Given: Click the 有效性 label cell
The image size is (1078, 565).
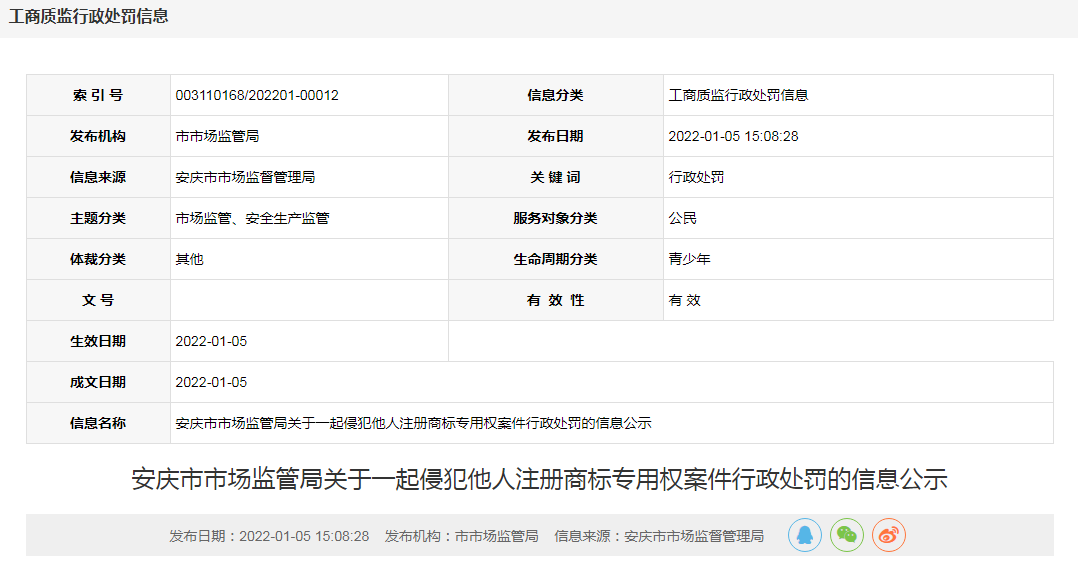Looking at the screenshot, I should tap(556, 300).
